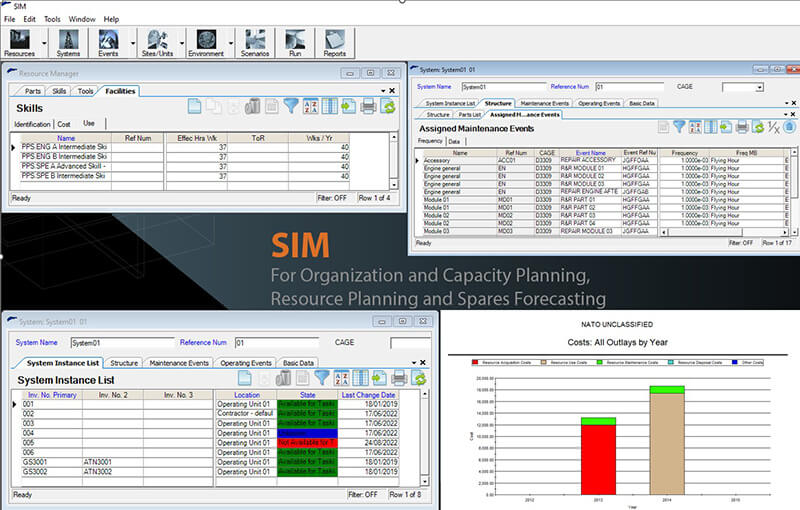Open the Window menu

(82, 19)
